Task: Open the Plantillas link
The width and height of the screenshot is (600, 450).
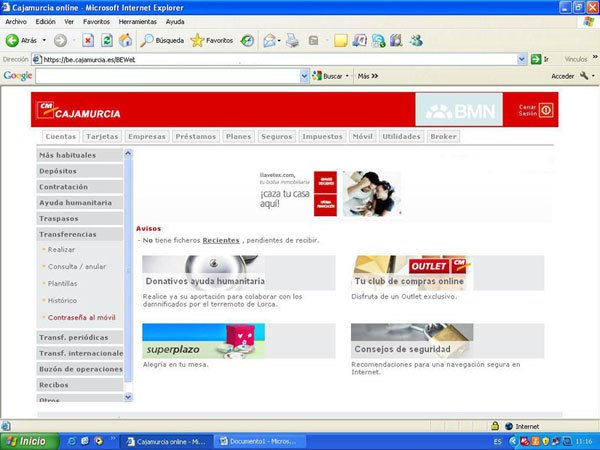Action: (62, 284)
